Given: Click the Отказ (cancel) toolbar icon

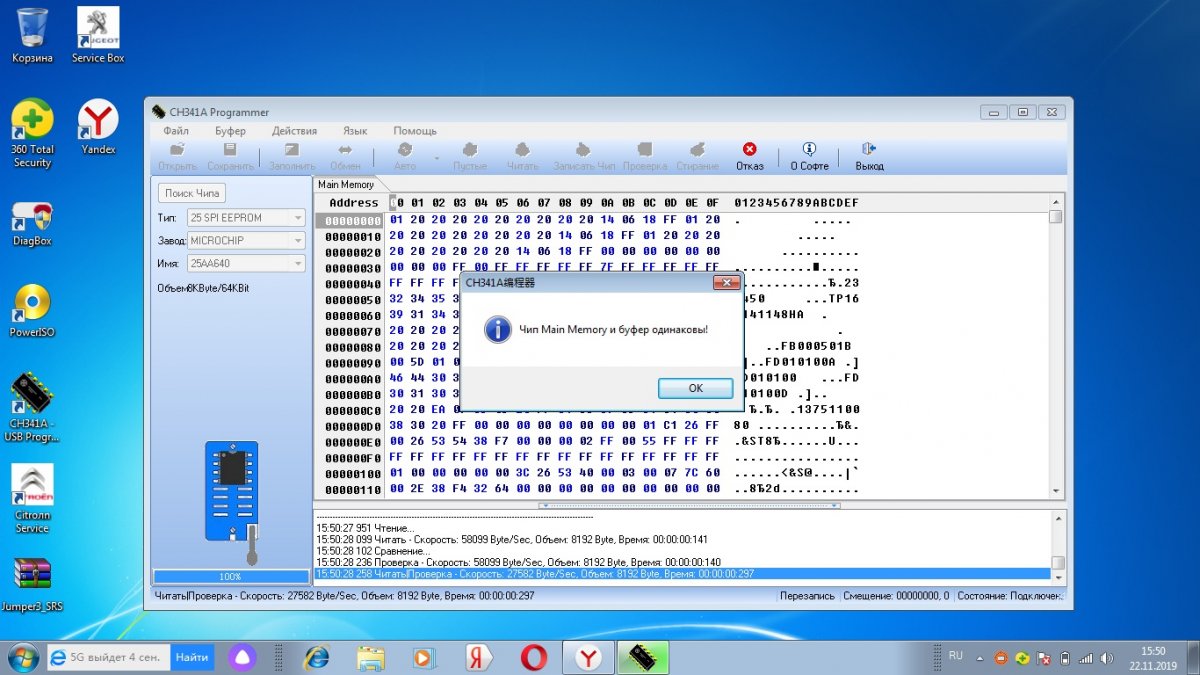Looking at the screenshot, I should (749, 151).
